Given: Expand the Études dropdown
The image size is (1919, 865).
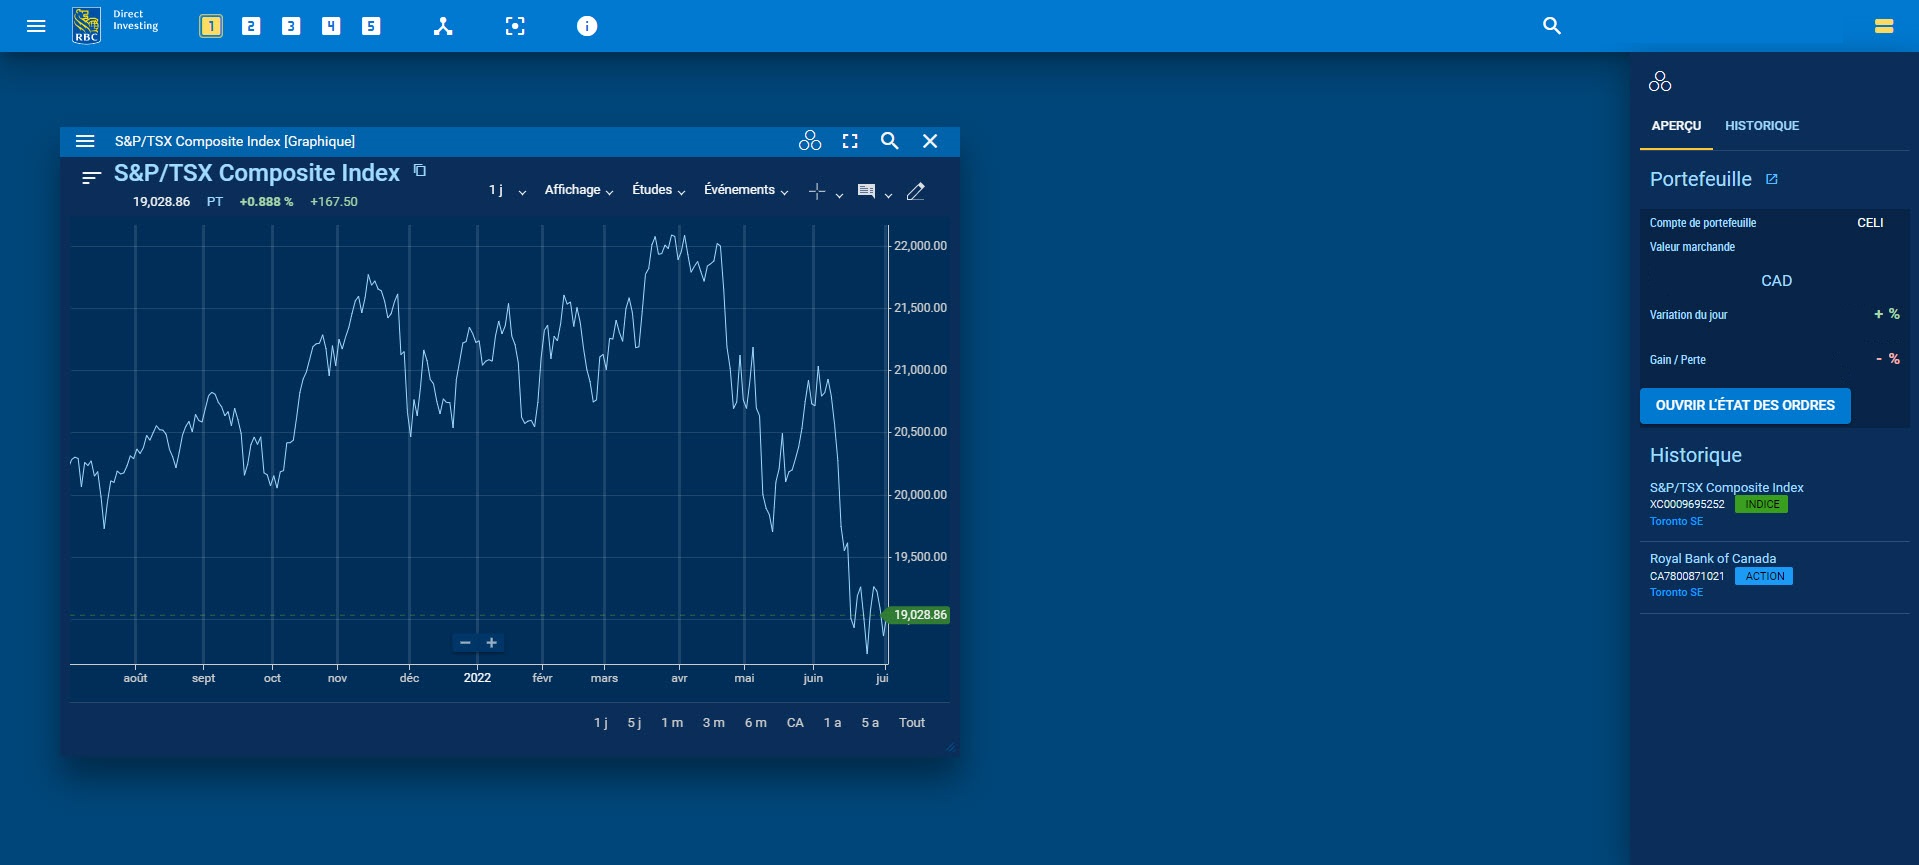Looking at the screenshot, I should (658, 190).
